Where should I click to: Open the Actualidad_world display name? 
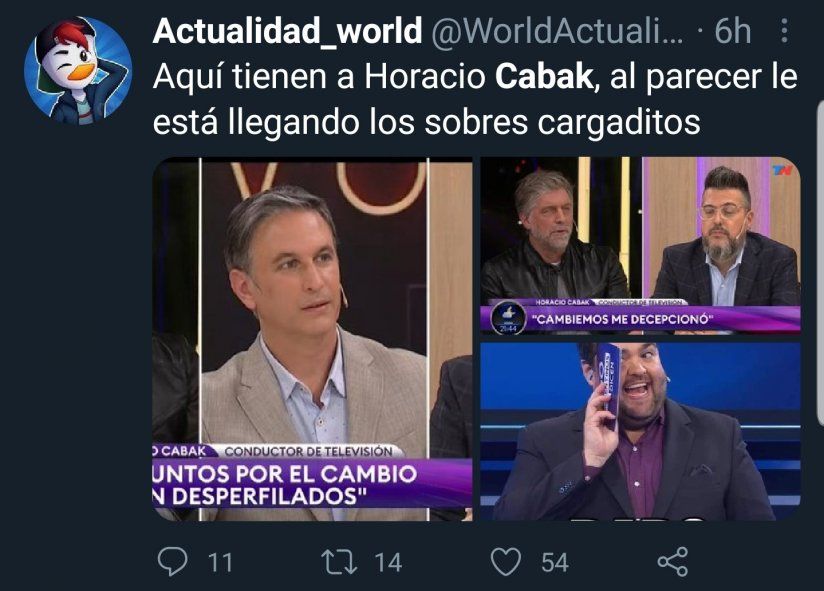(x=287, y=31)
